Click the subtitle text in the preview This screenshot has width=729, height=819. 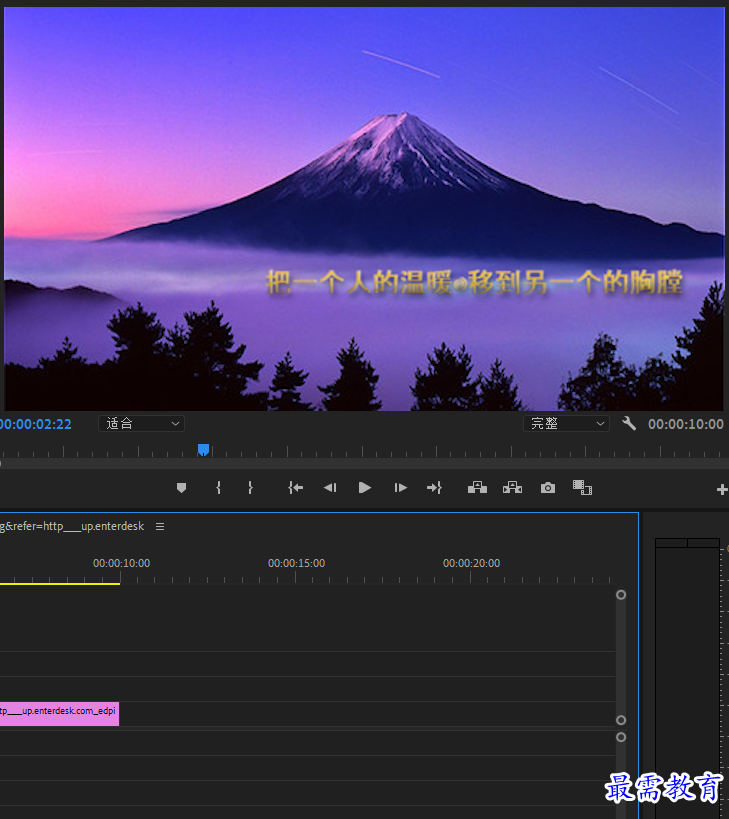click(474, 283)
